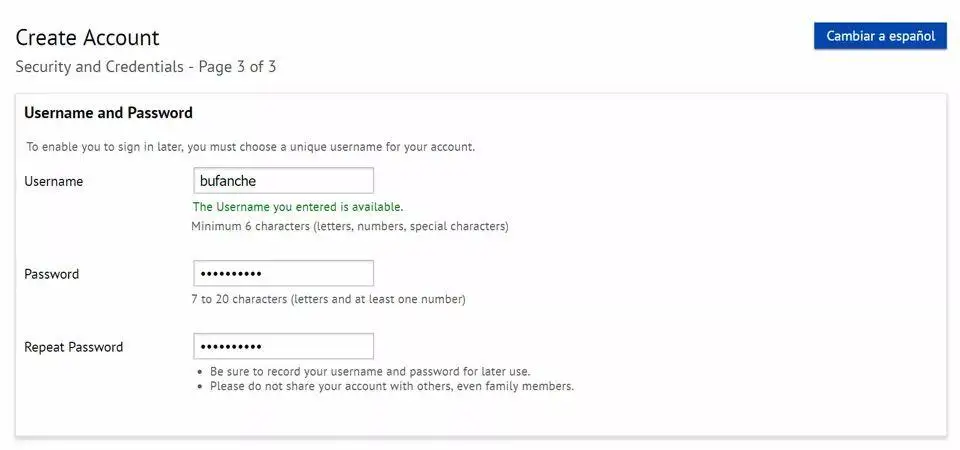Click the 'Minimum 6 characters' hint text
The width and height of the screenshot is (960, 450).
tap(350, 226)
